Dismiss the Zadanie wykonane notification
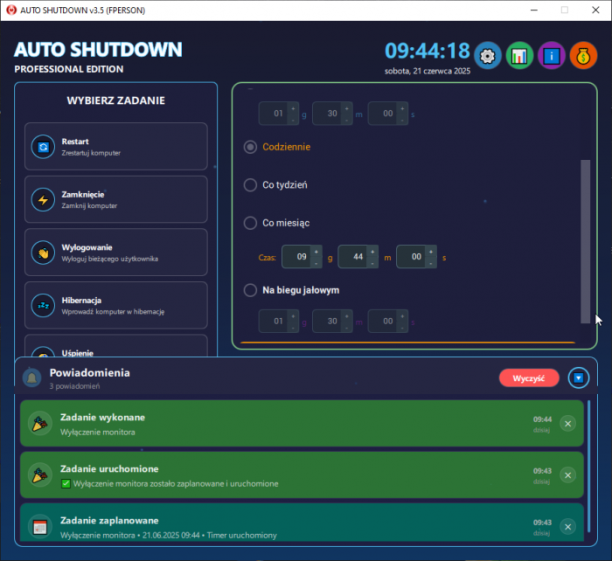612x561 pixels. pos(568,424)
